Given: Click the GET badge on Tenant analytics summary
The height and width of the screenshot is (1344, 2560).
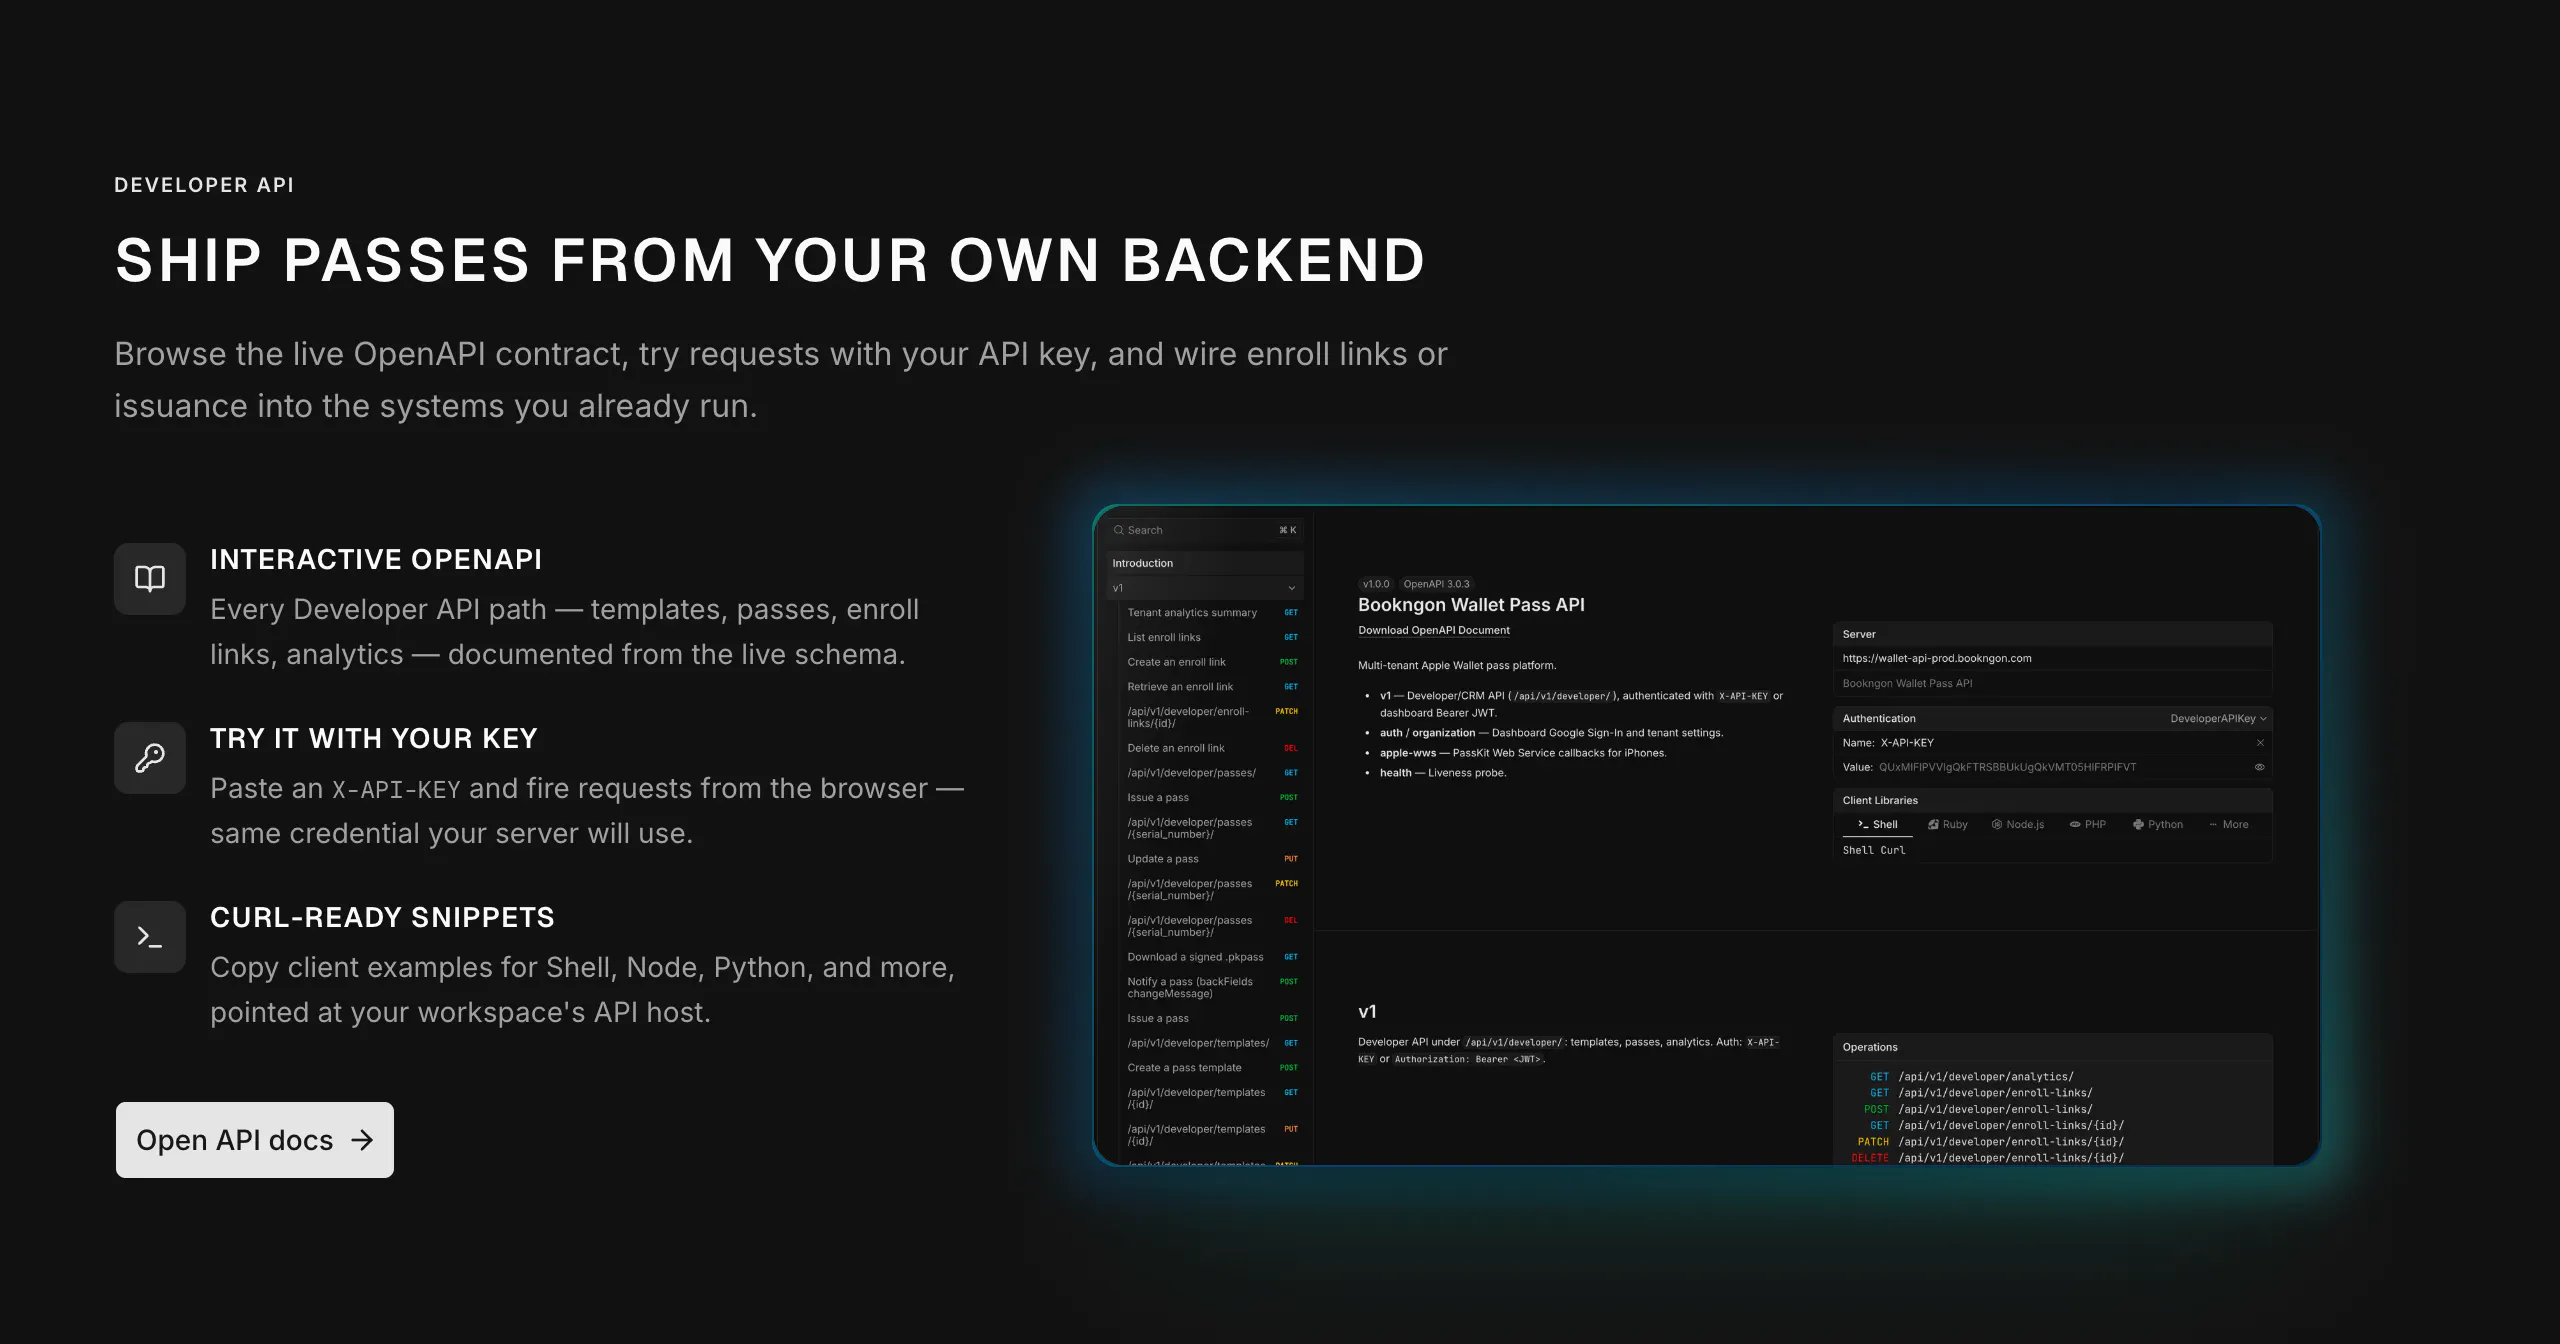Looking at the screenshot, I should (x=1291, y=612).
